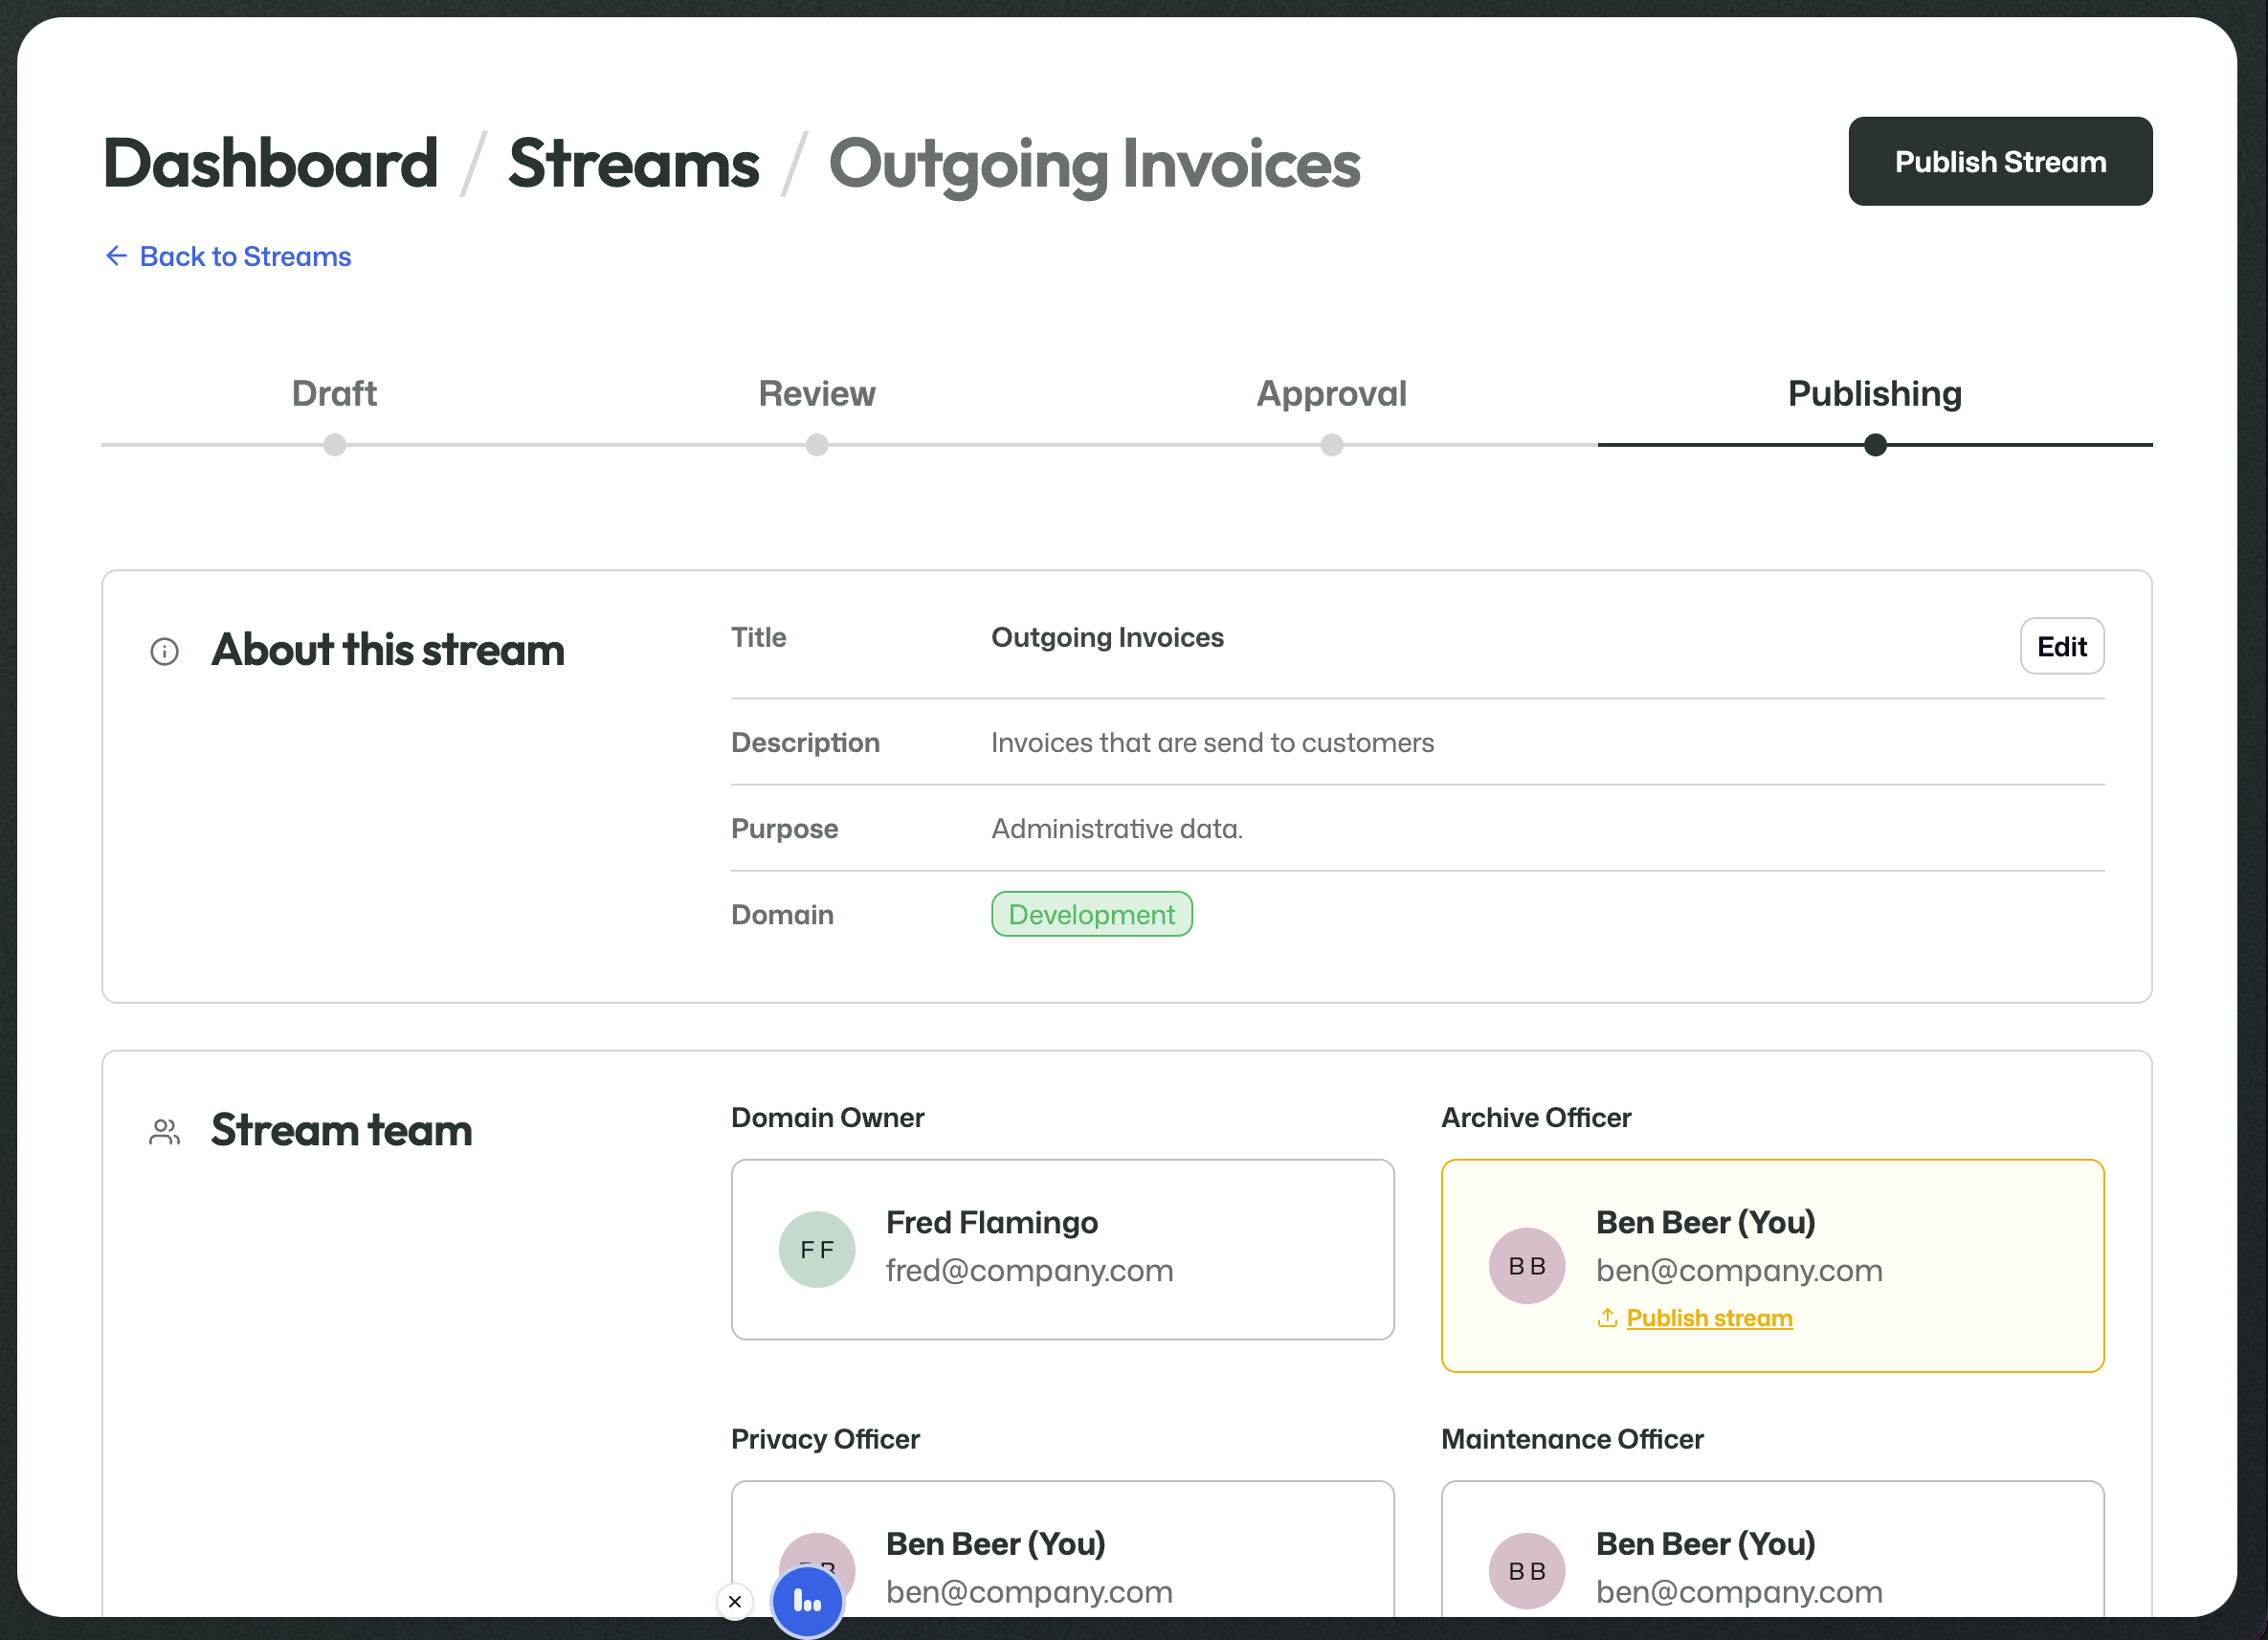
Task: Select the Outgoing Invoices title value
Action: point(1107,638)
